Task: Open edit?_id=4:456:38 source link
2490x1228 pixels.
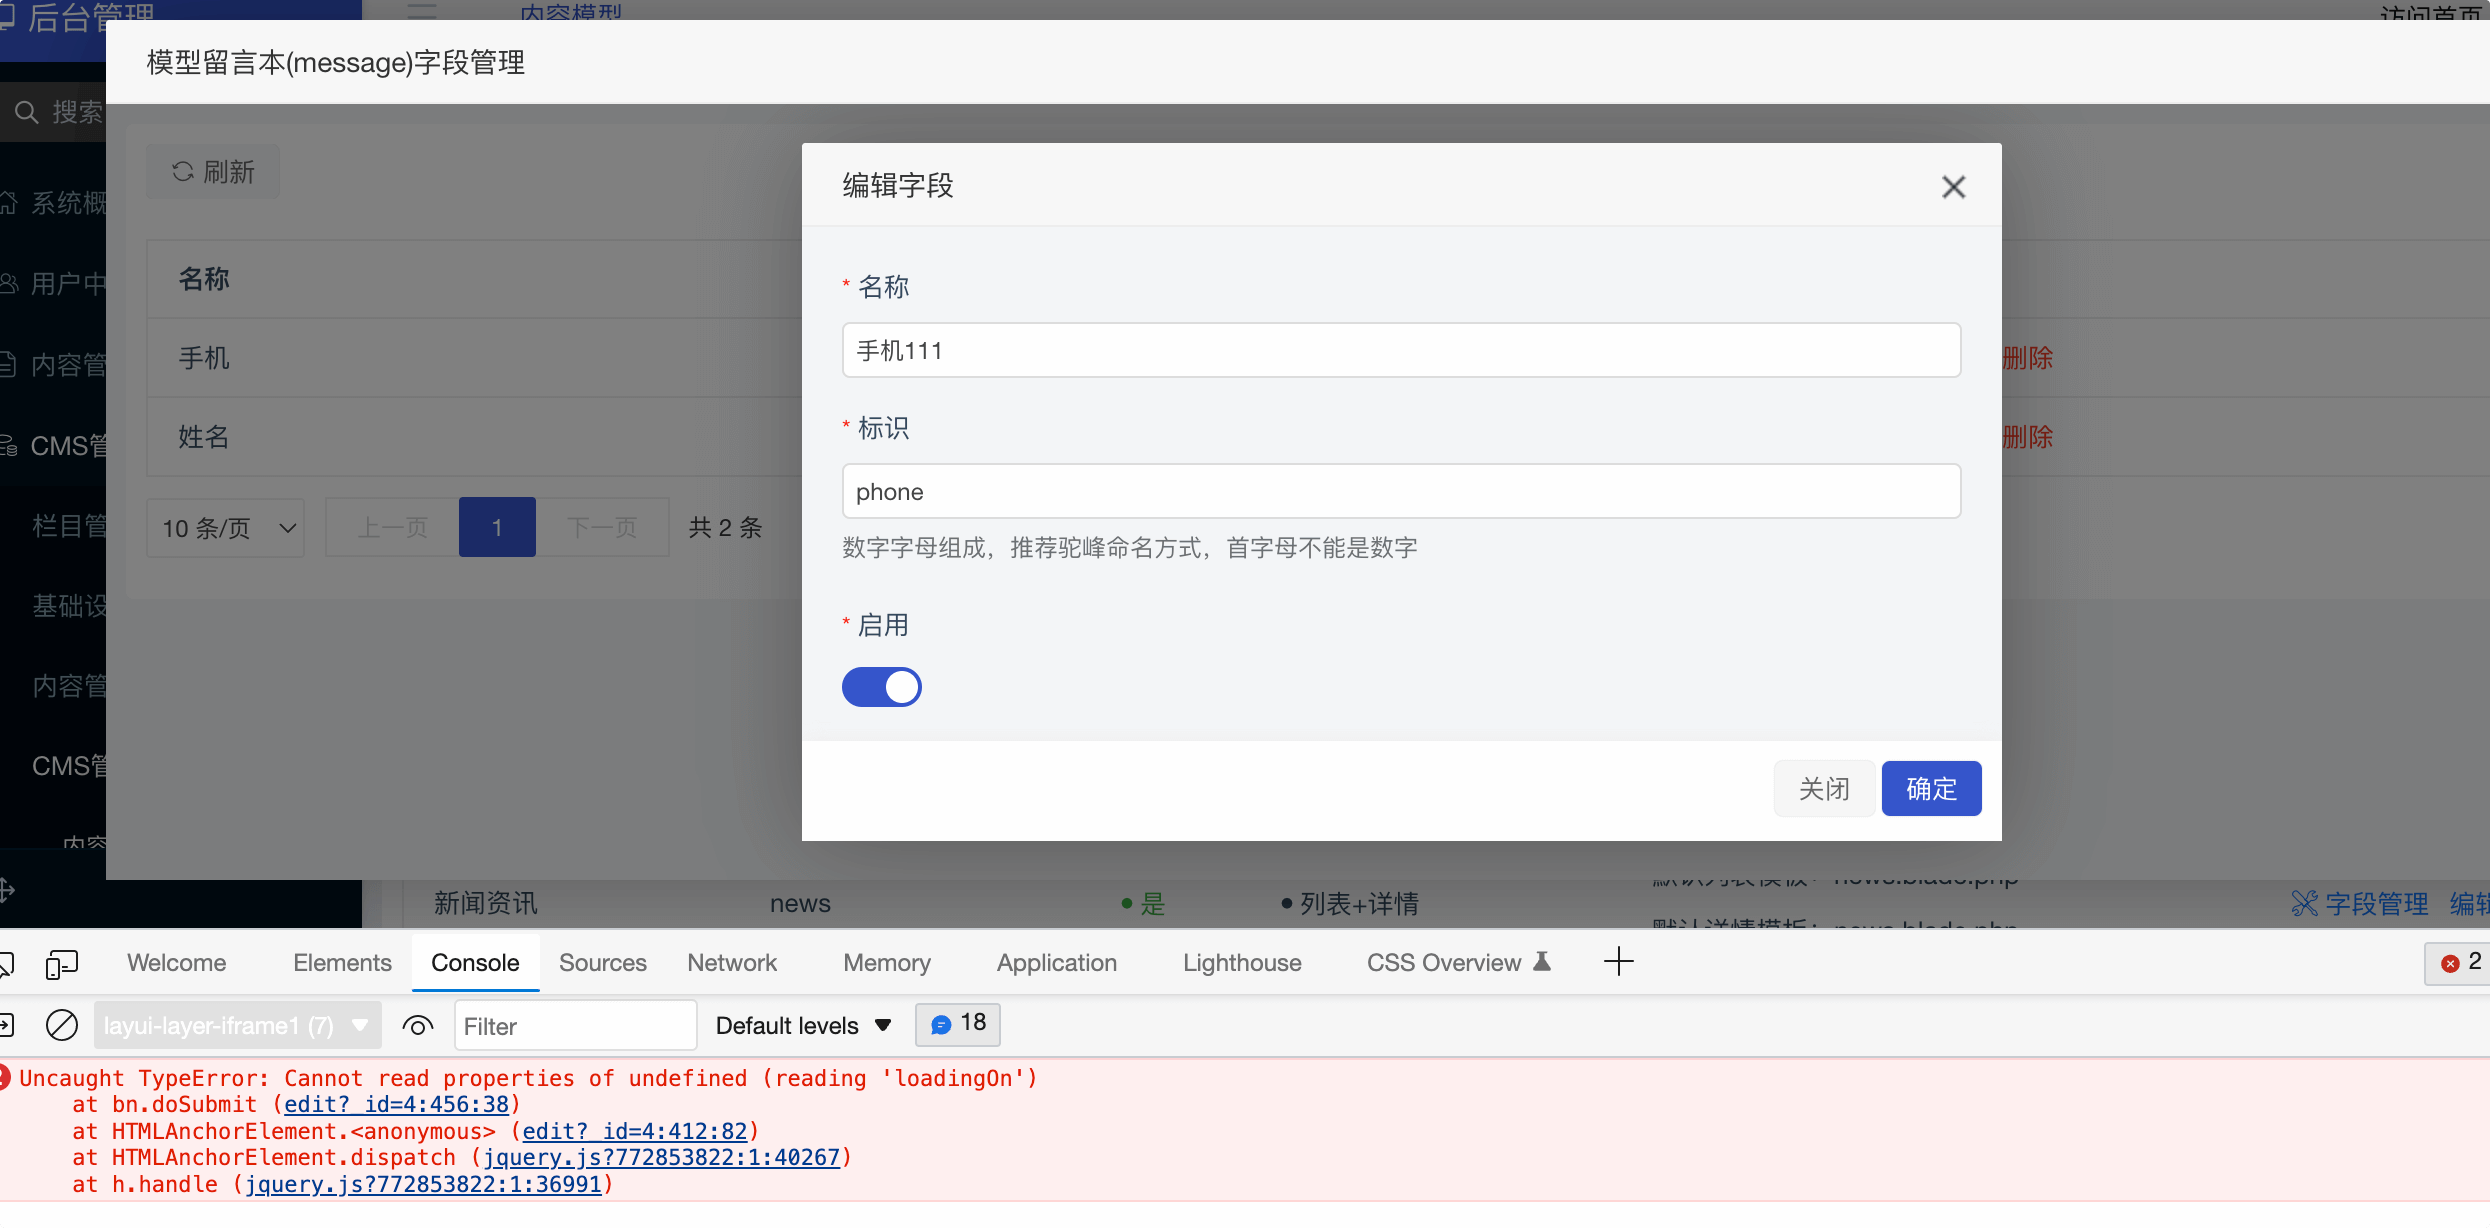Action: pyautogui.click(x=397, y=1104)
